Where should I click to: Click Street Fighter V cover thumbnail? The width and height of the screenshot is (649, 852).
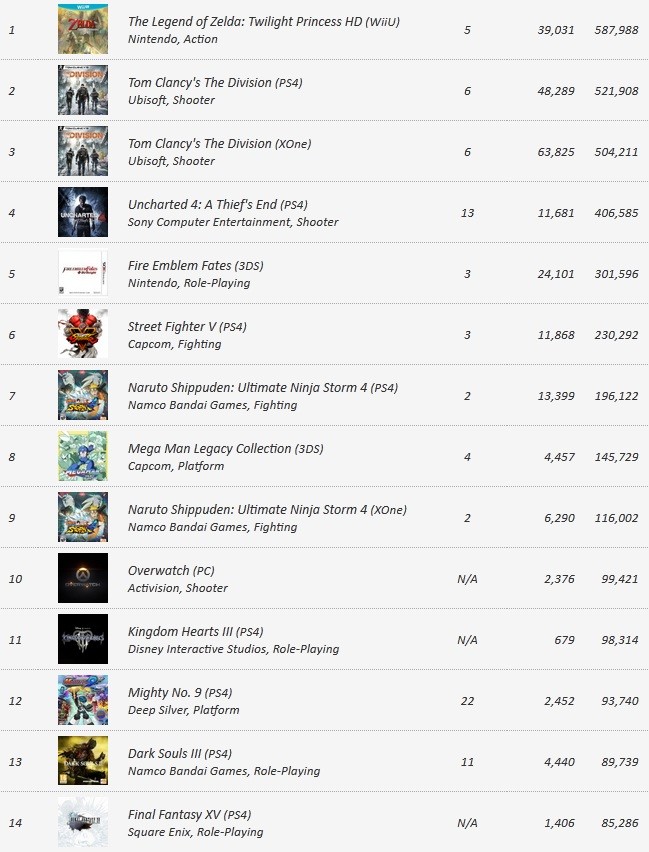click(x=83, y=334)
